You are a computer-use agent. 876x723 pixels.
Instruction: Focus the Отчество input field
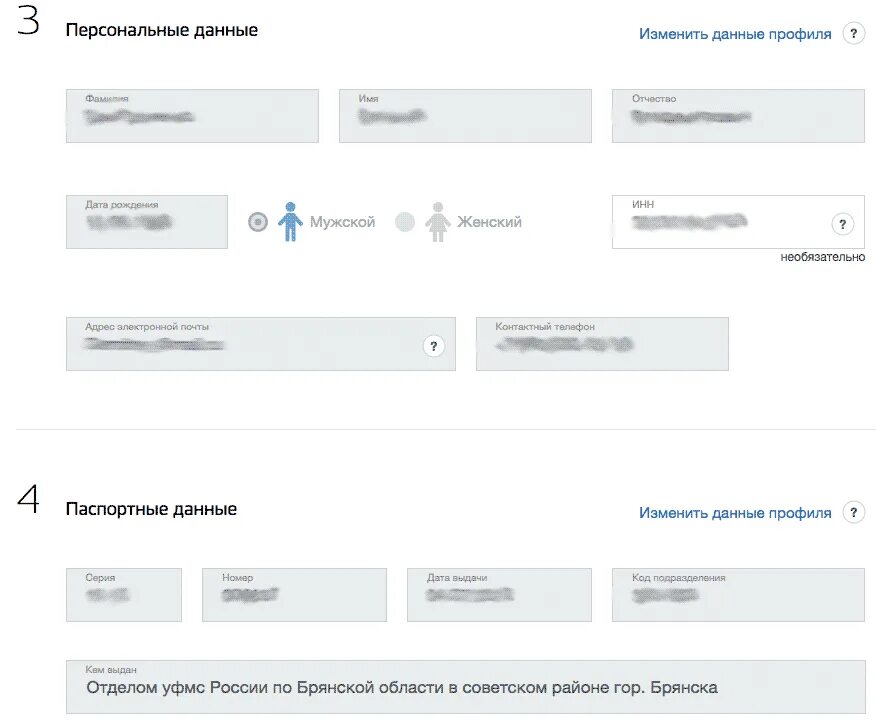(x=738, y=116)
